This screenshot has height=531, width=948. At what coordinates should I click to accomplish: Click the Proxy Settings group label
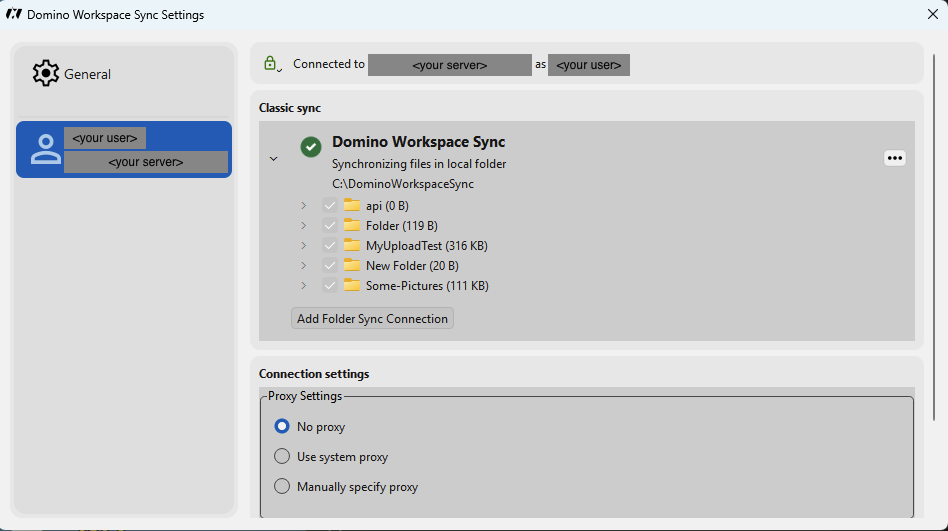[x=305, y=396]
